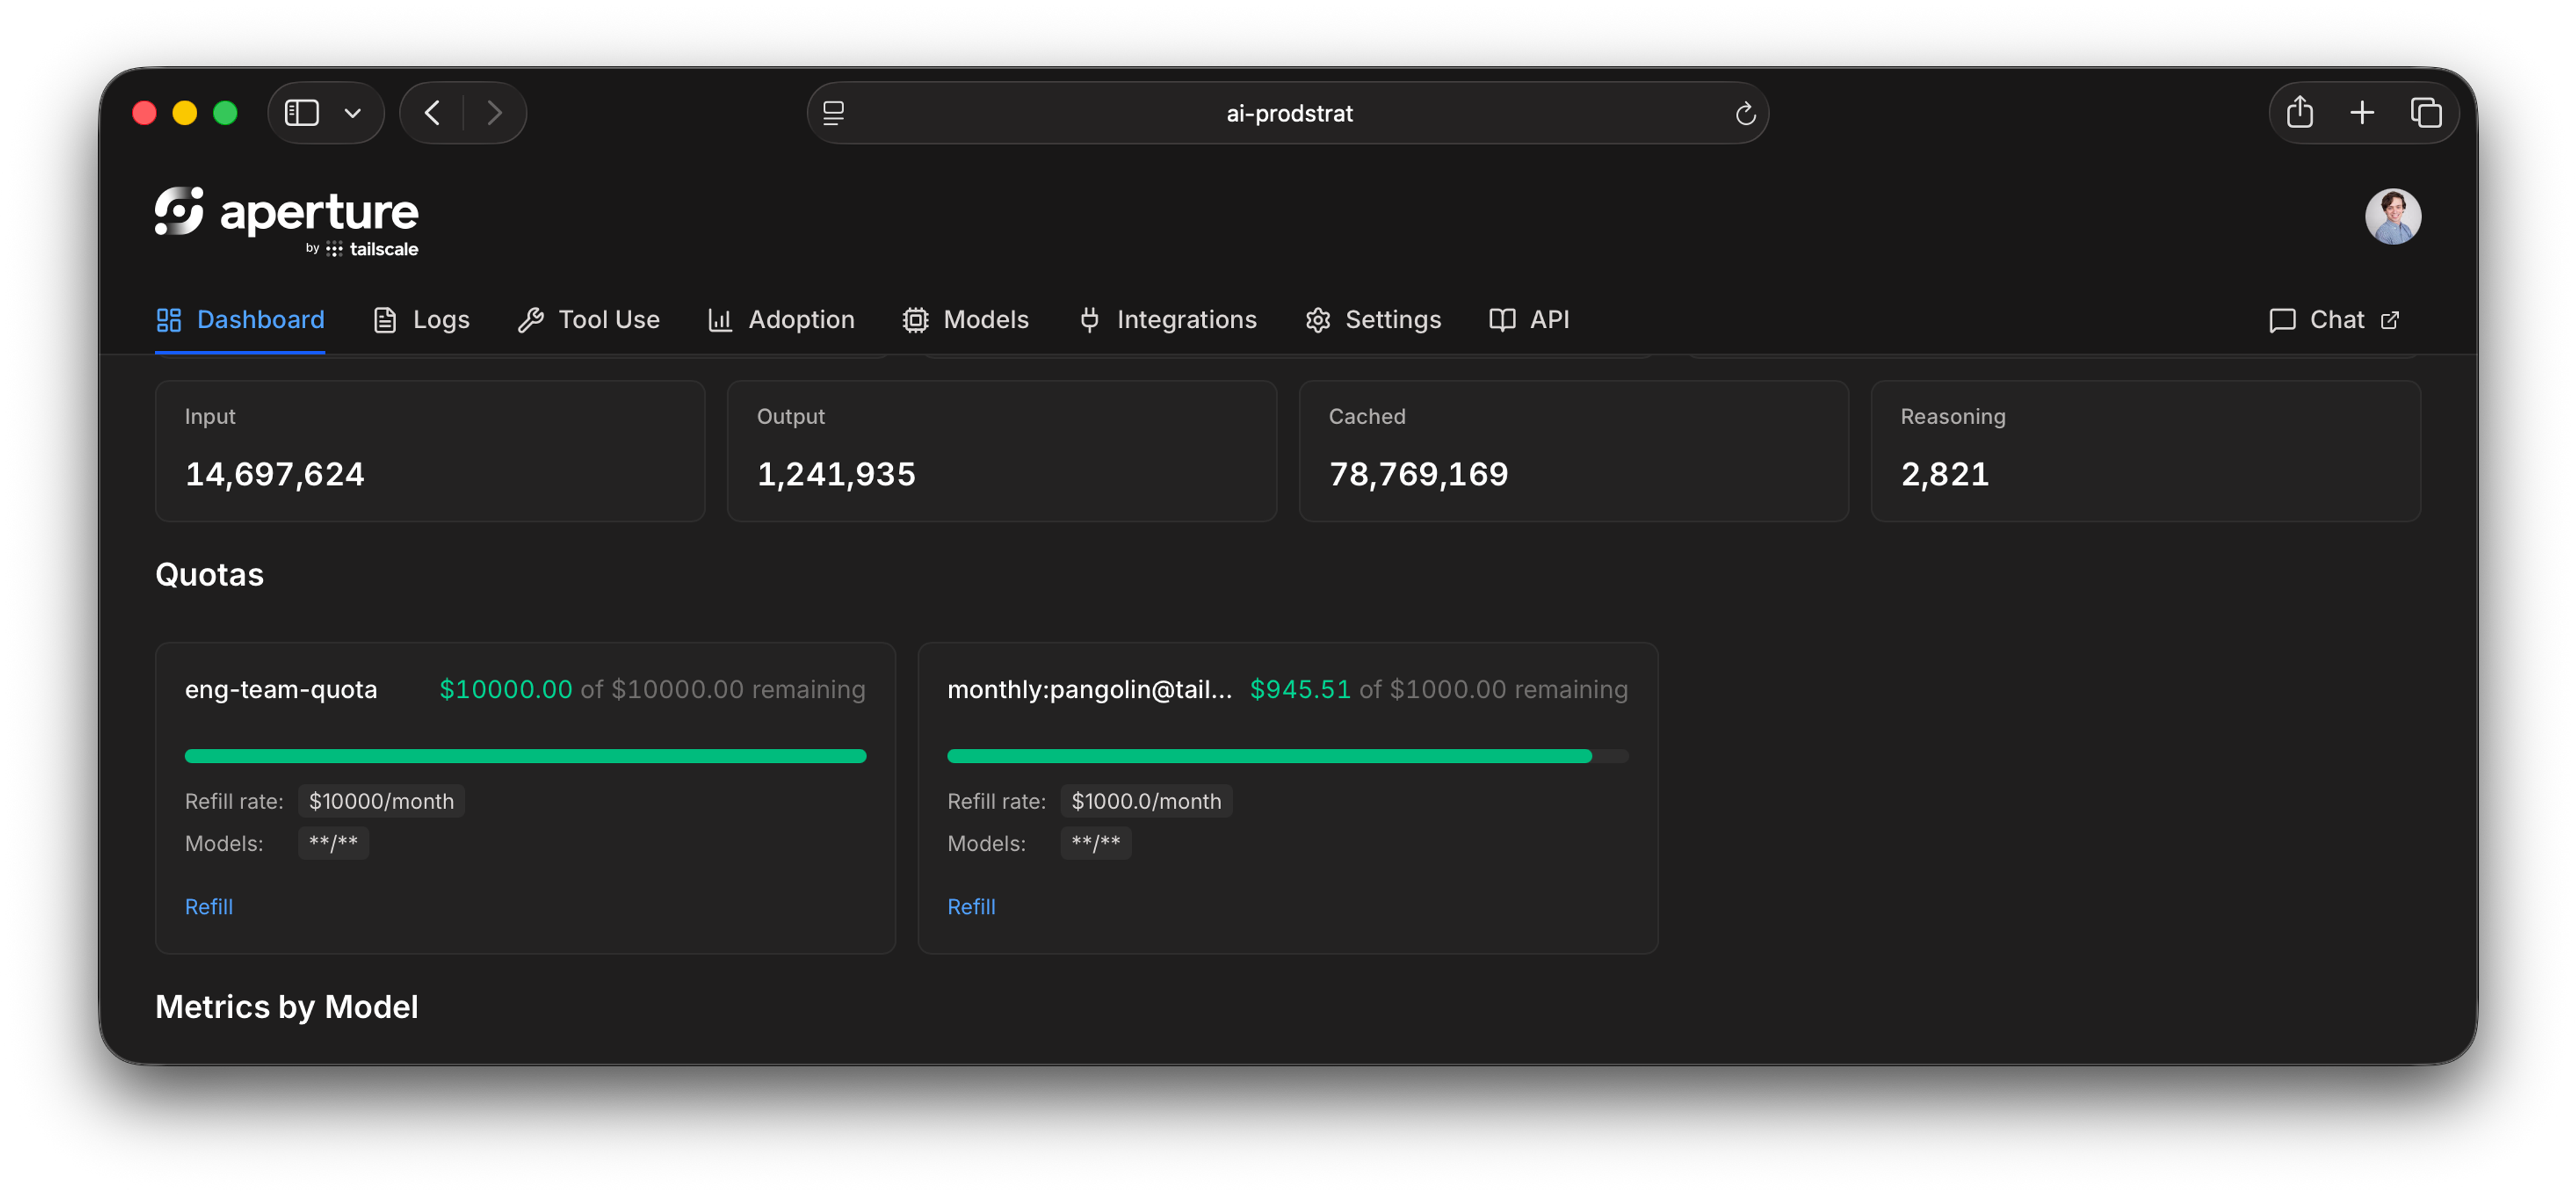Go back in browser history
The height and width of the screenshot is (1195, 2576).
click(432, 112)
